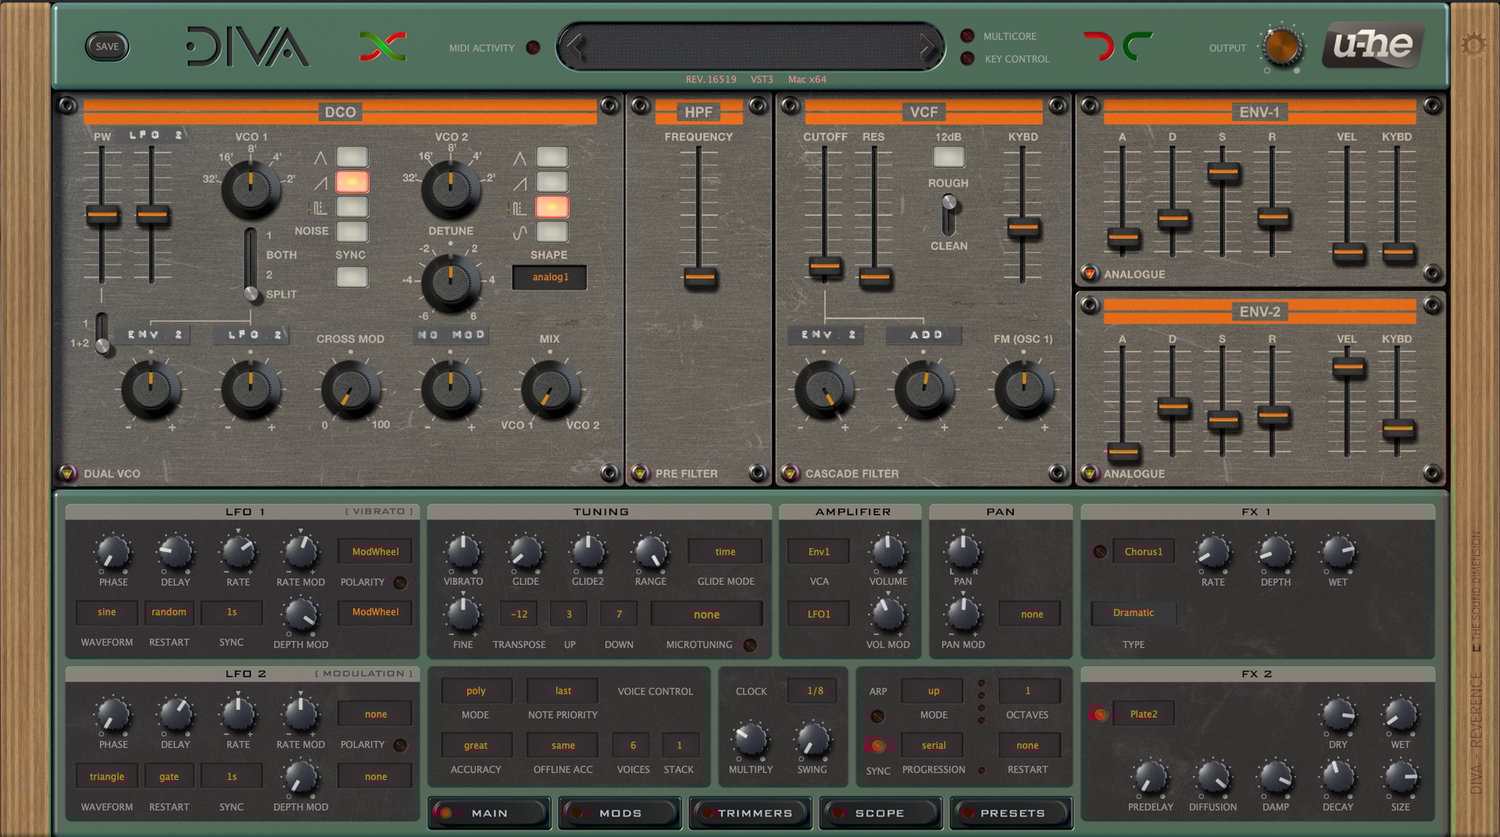The height and width of the screenshot is (837, 1500).
Task: Open the ENV-2 ANALOGUE envelope model selector
Action: 1090,473
